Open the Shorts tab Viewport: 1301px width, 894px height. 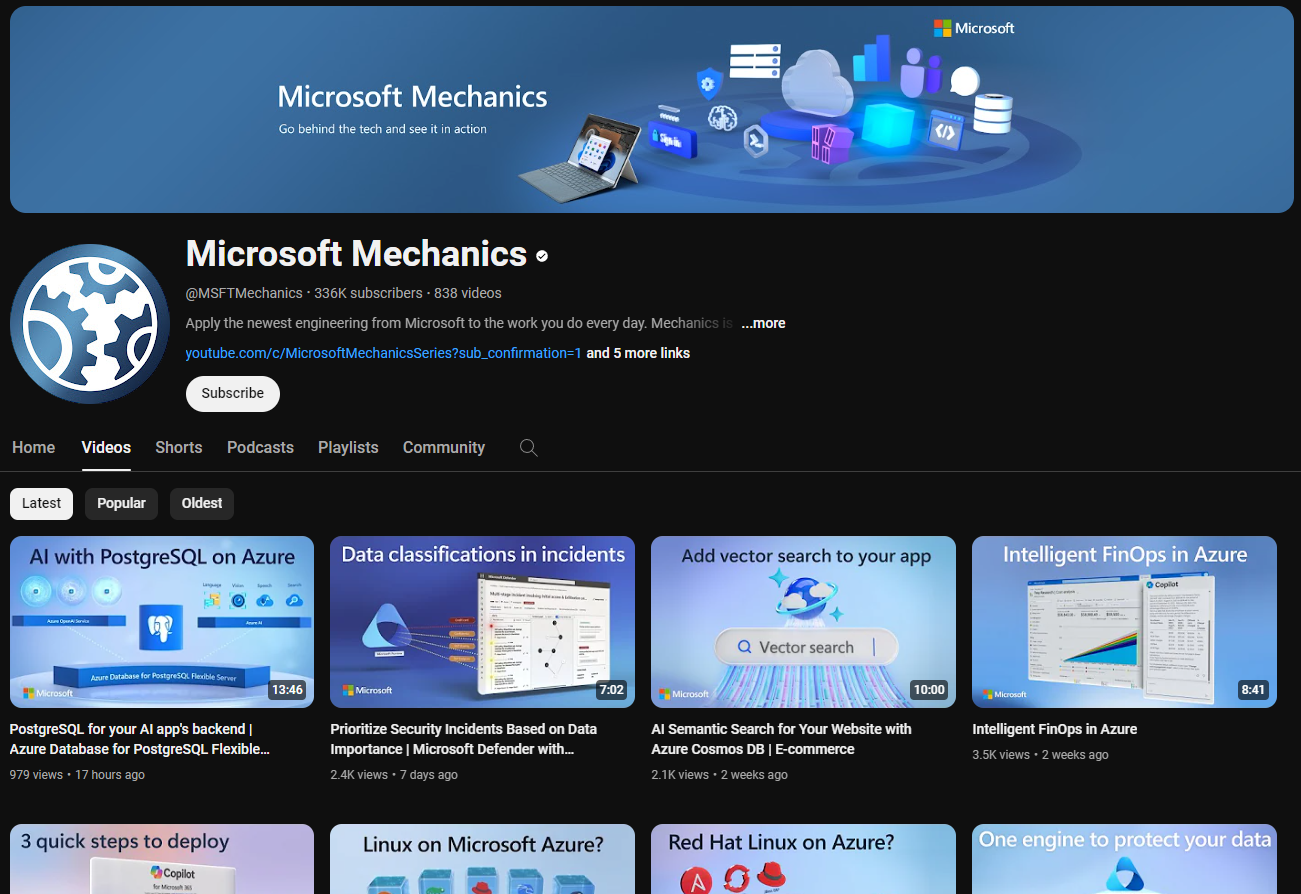(179, 448)
